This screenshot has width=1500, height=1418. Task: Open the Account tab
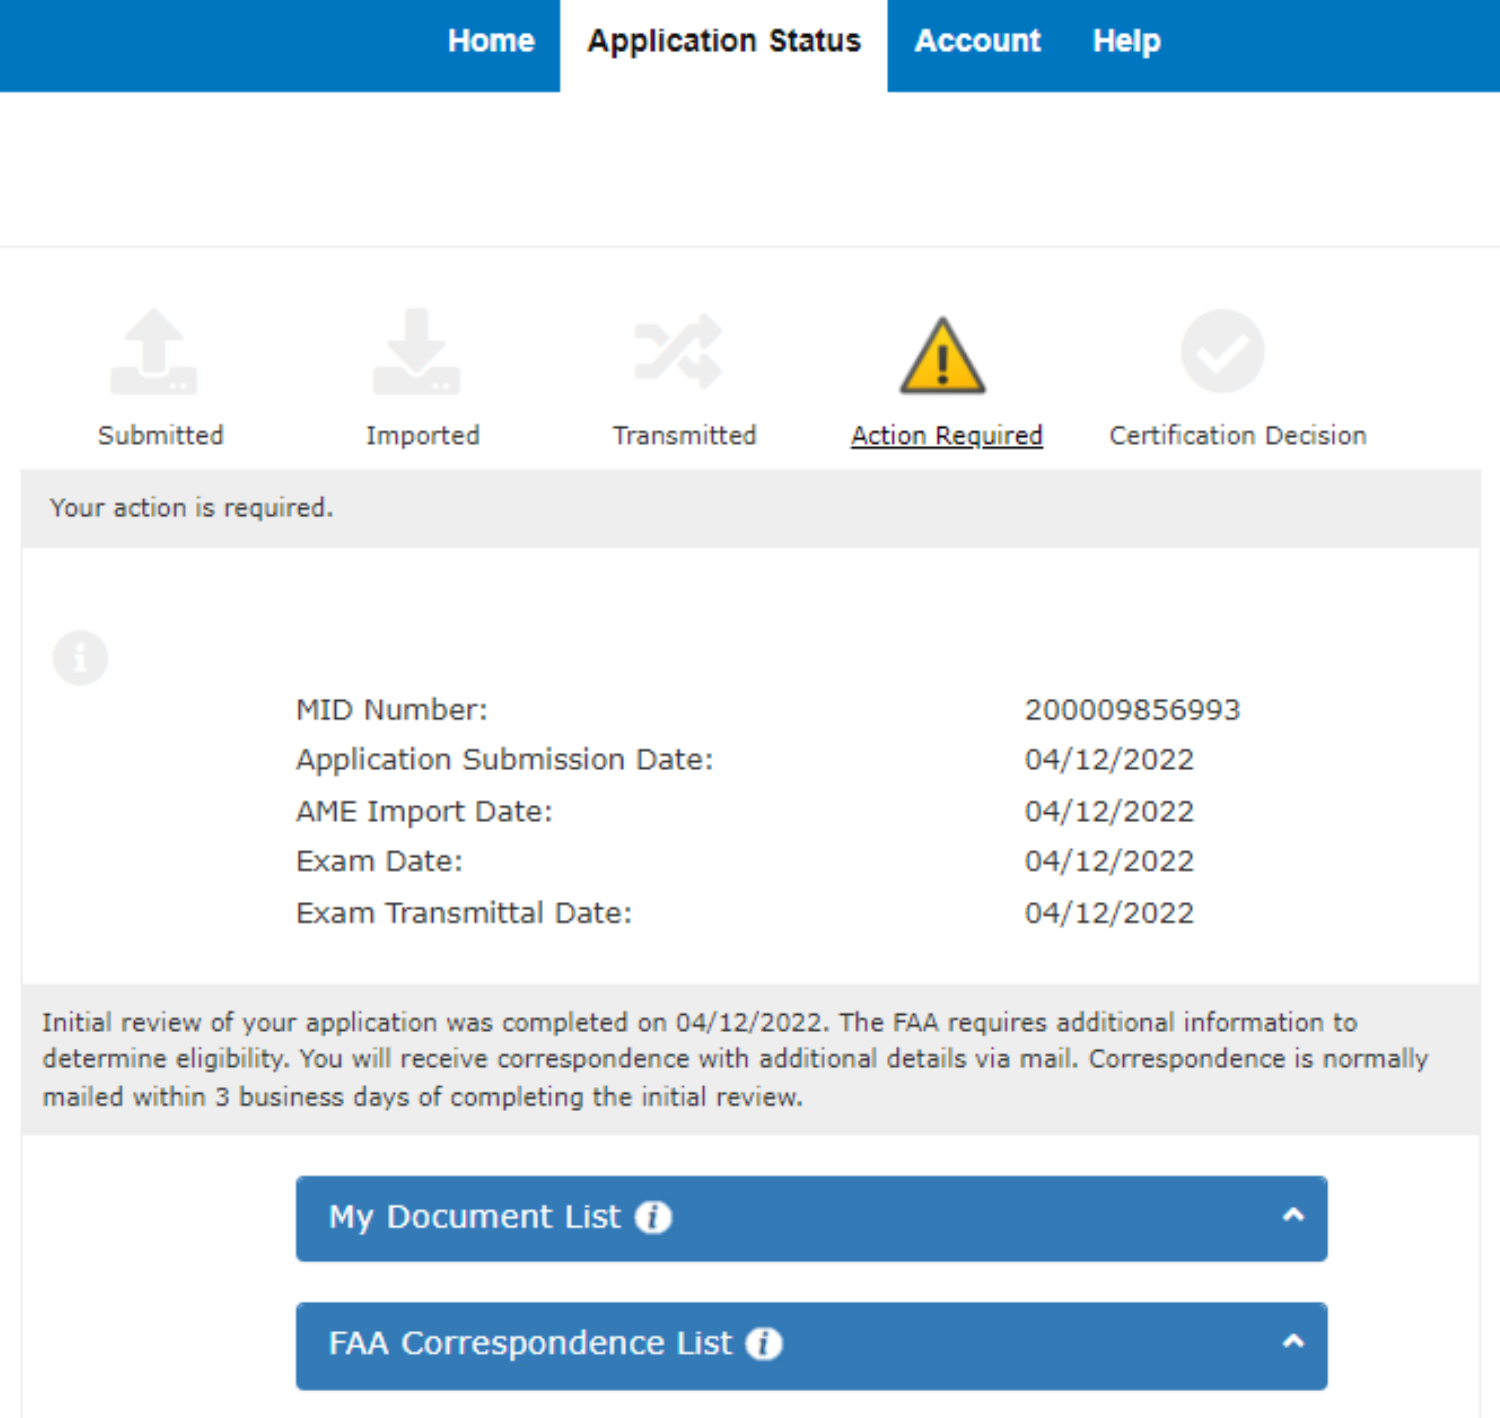click(x=977, y=41)
